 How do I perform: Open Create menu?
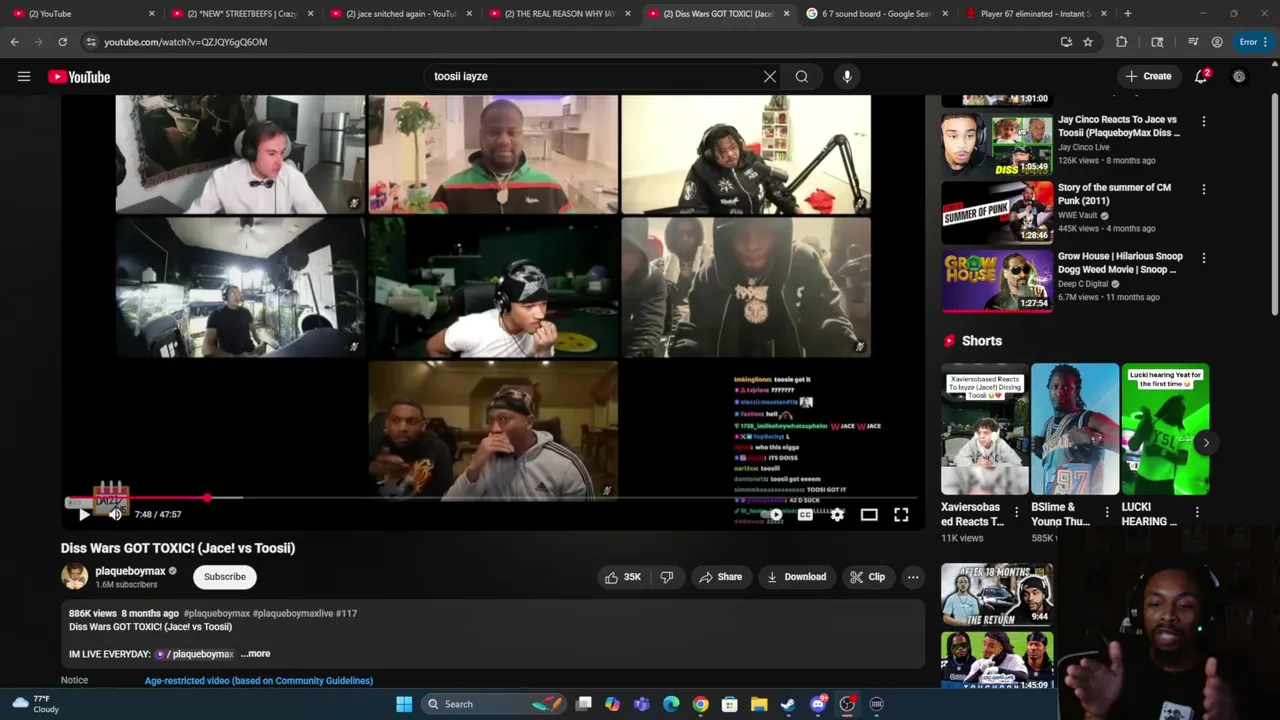1148,77
